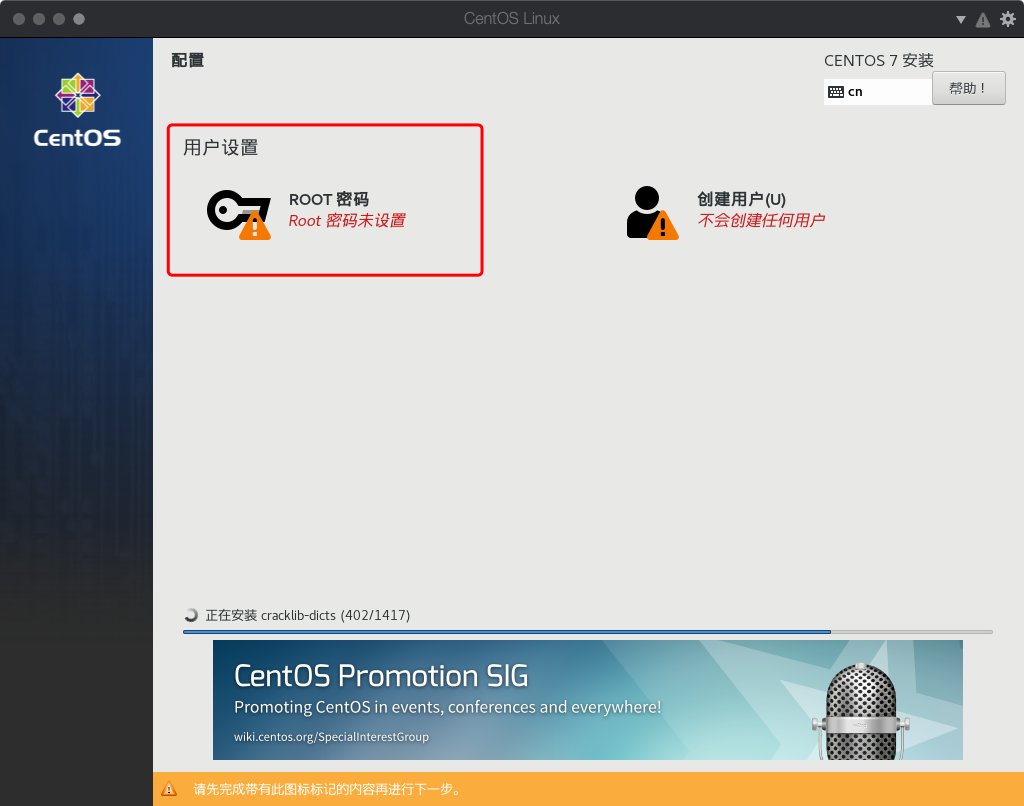
Task: Open the dropdown arrow in the title bar
Action: pos(961,20)
